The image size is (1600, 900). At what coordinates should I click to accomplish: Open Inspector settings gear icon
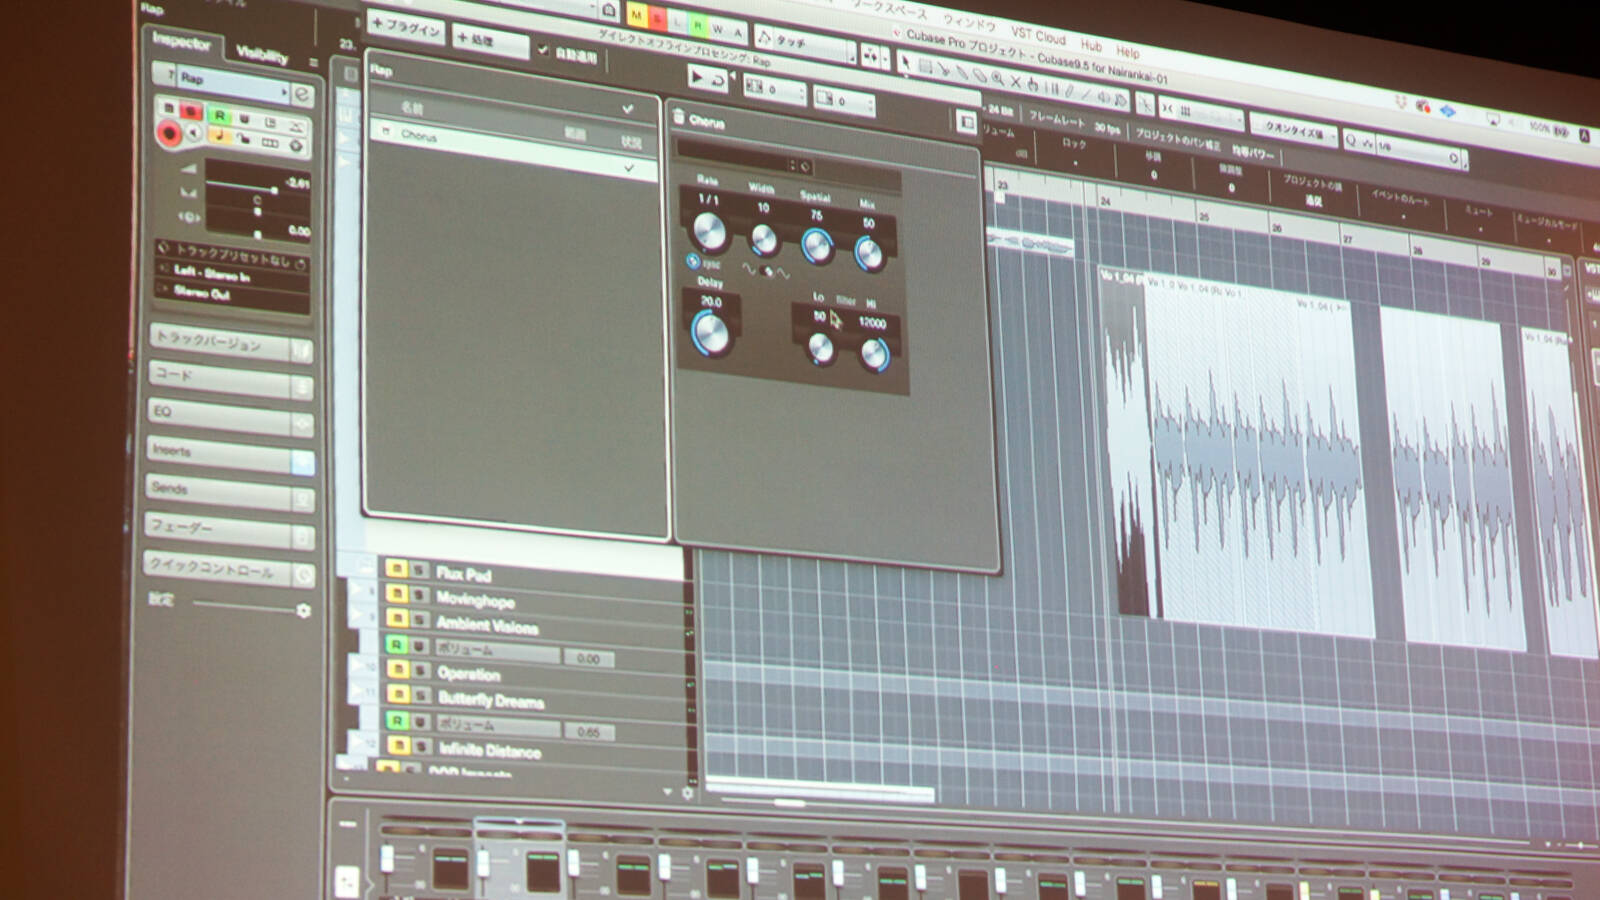click(x=303, y=610)
